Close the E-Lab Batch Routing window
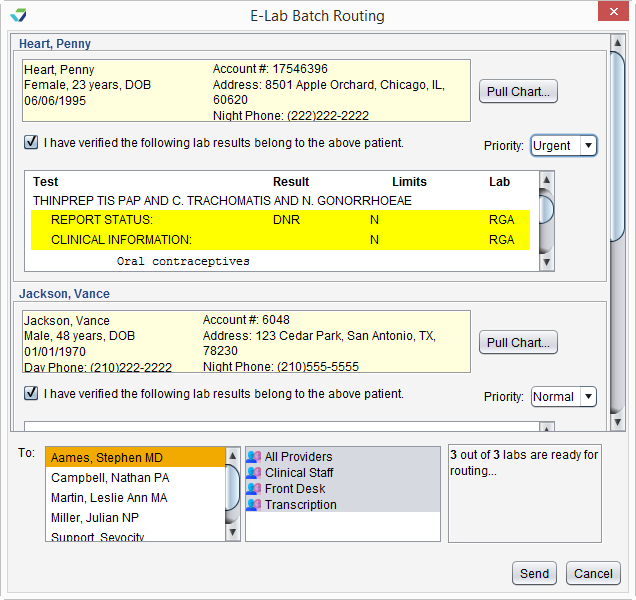This screenshot has width=636, height=600. coord(611,14)
